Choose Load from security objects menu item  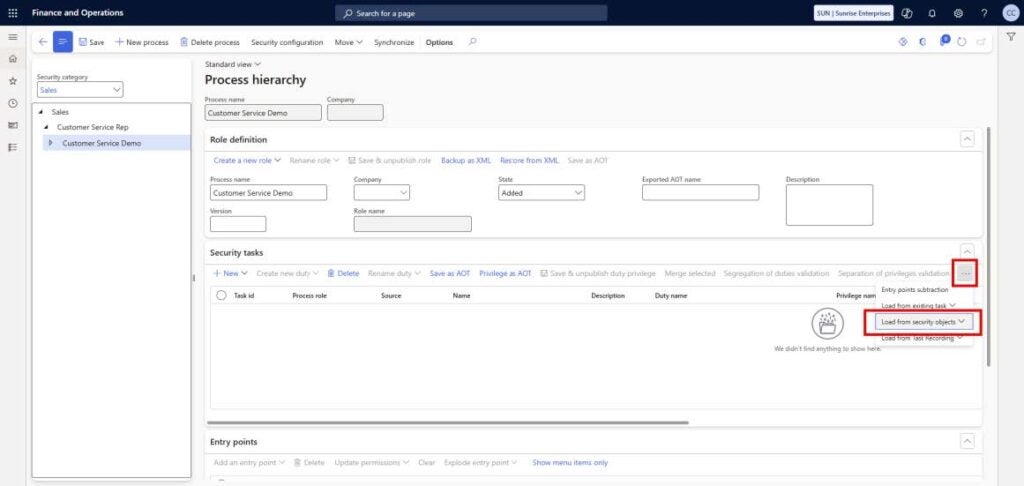pyautogui.click(x=922, y=322)
